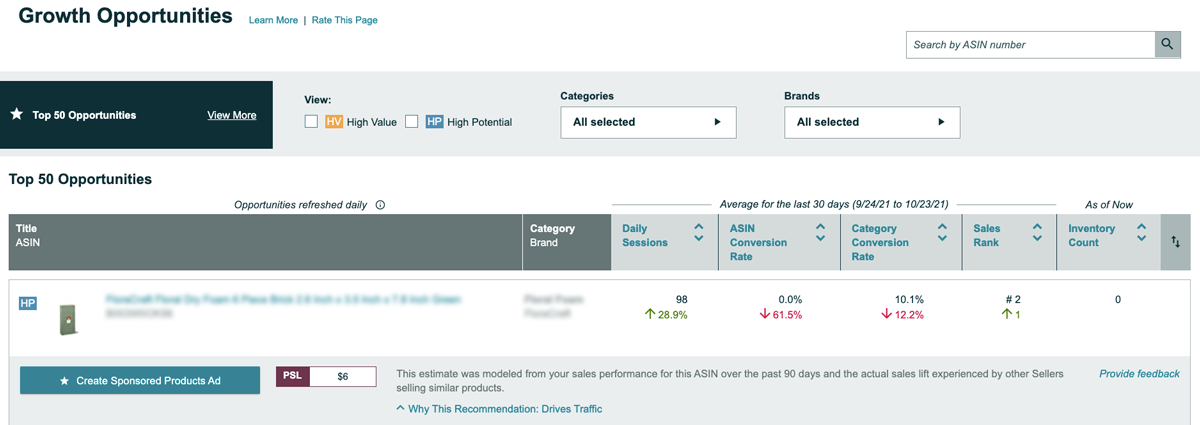The height and width of the screenshot is (425, 1200).
Task: Click the View More link
Action: 231,115
